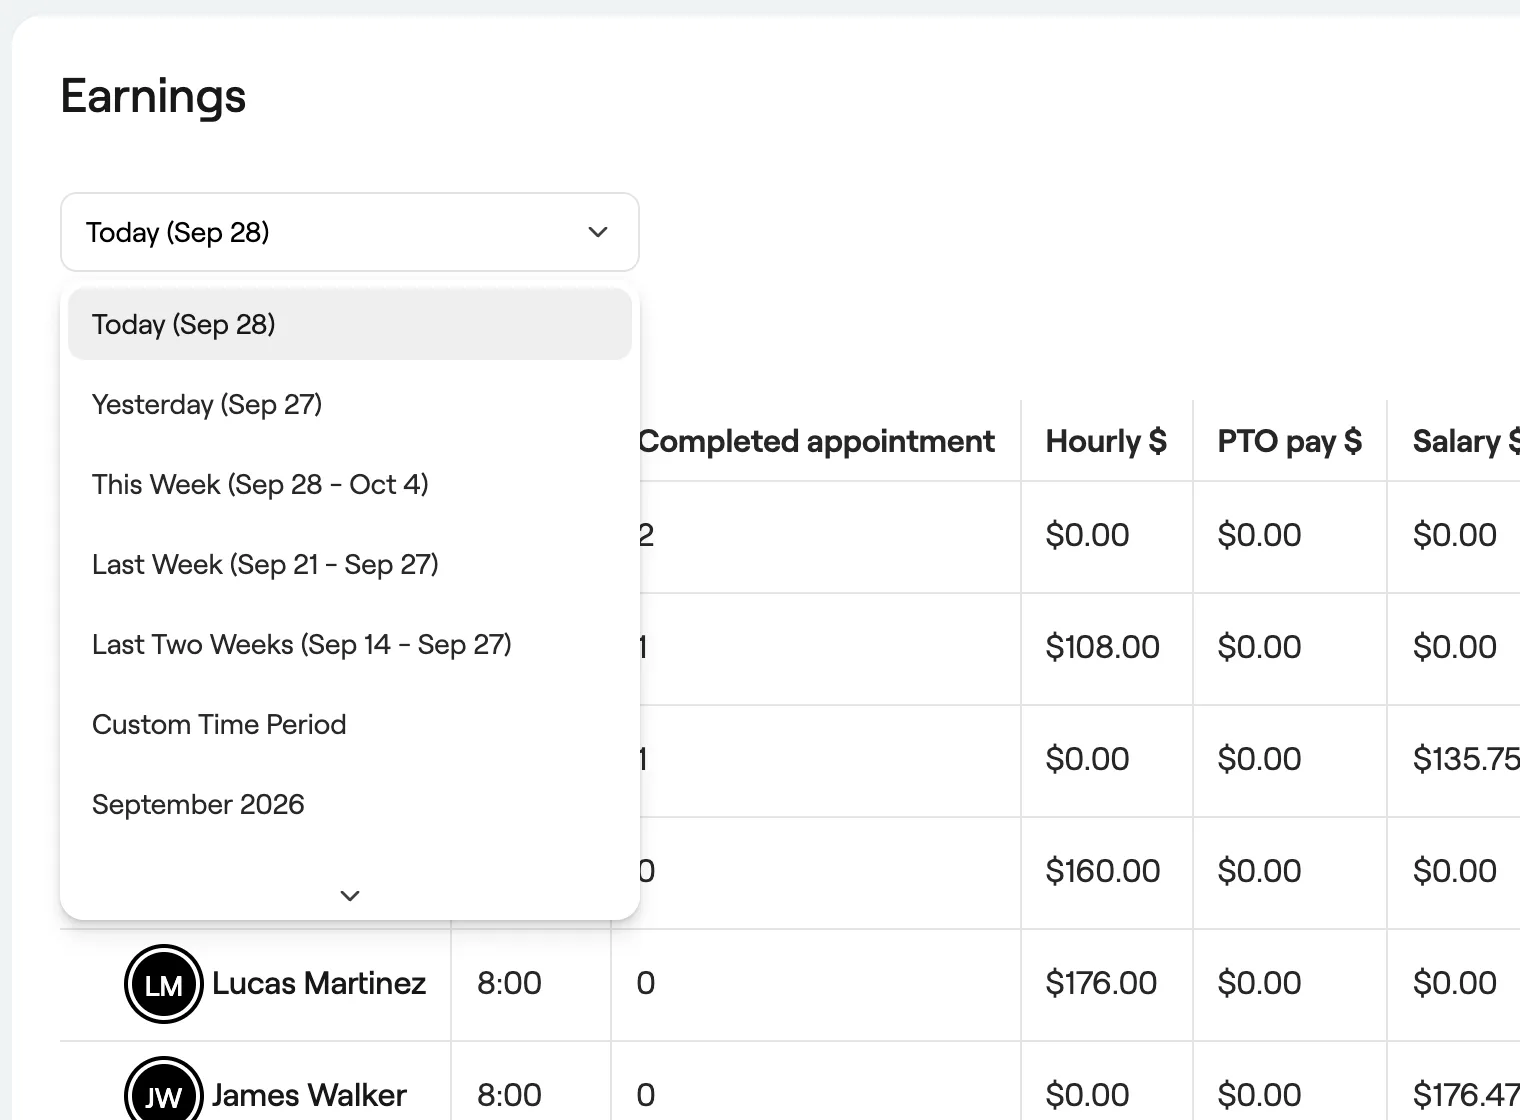Click the JW avatar for James Walker

tap(164, 1092)
